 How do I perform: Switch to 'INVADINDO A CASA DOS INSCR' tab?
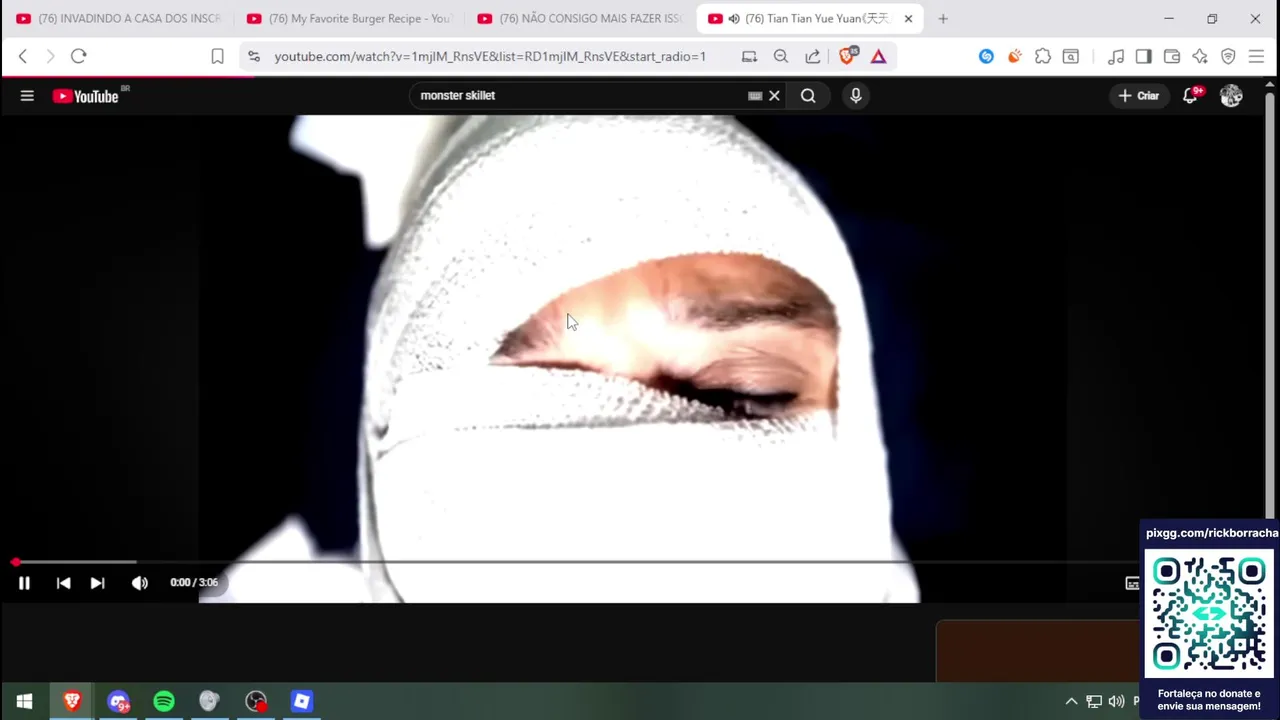pos(118,19)
